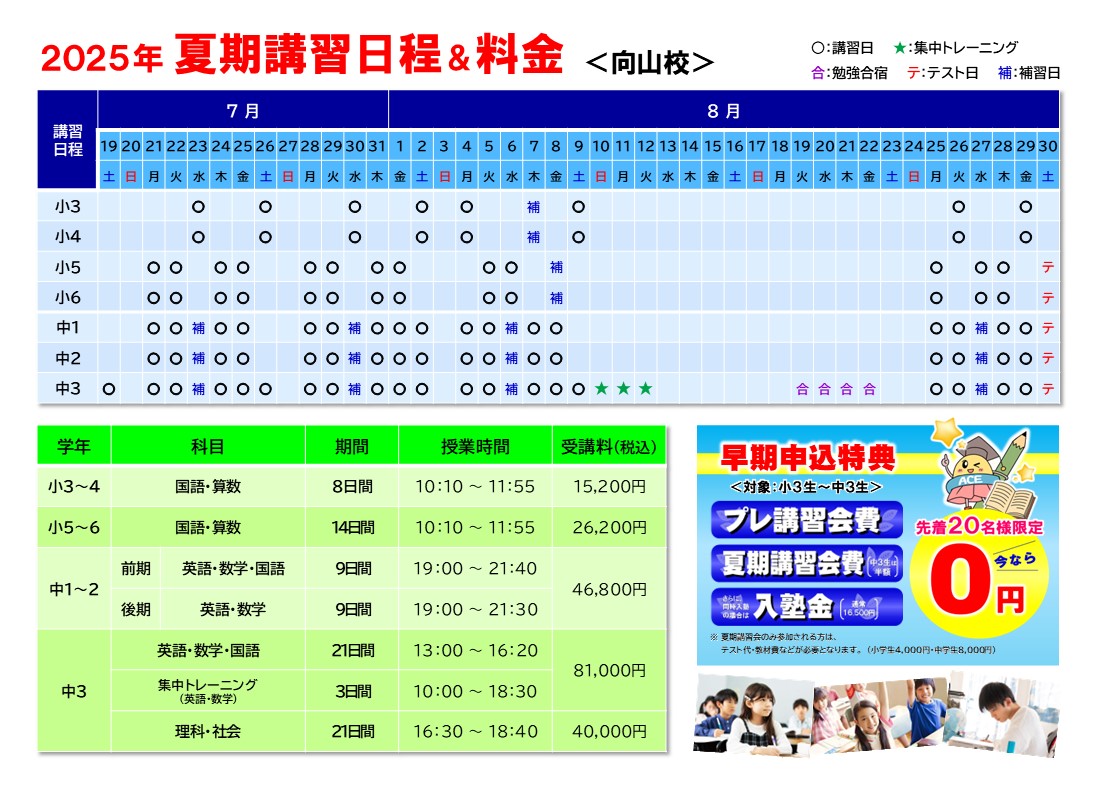The image size is (1096, 794).
Task: Click the ＜向山校＞ school name
Action: point(649,63)
